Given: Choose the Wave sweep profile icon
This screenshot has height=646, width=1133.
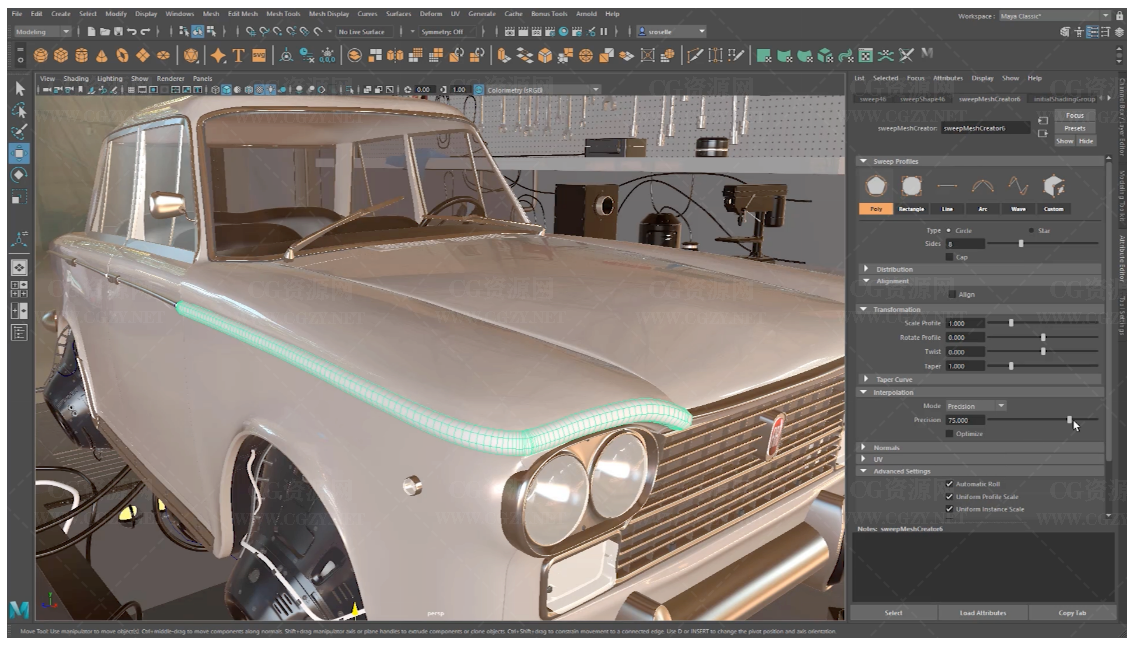Looking at the screenshot, I should coord(1018,186).
